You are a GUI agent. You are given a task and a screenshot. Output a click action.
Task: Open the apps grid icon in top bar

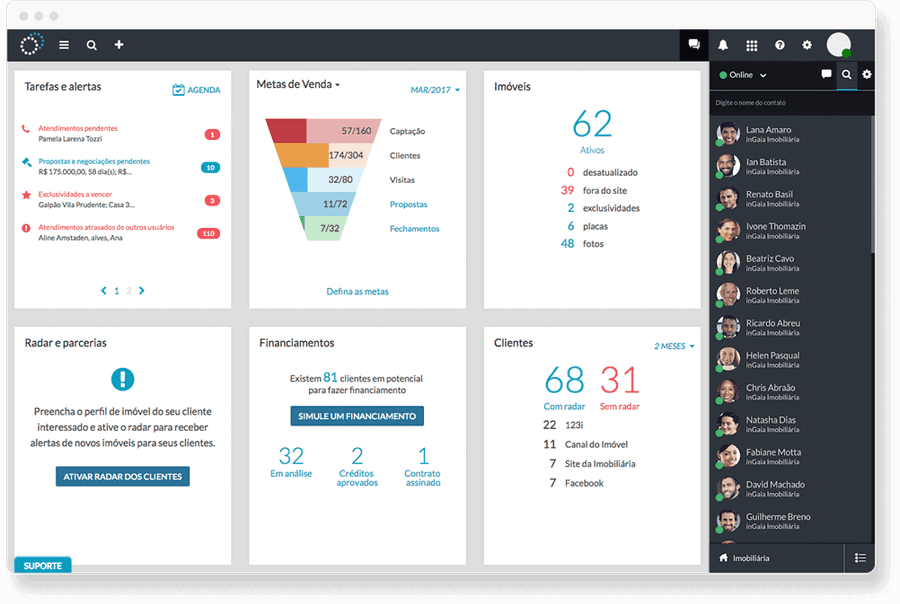coord(751,45)
